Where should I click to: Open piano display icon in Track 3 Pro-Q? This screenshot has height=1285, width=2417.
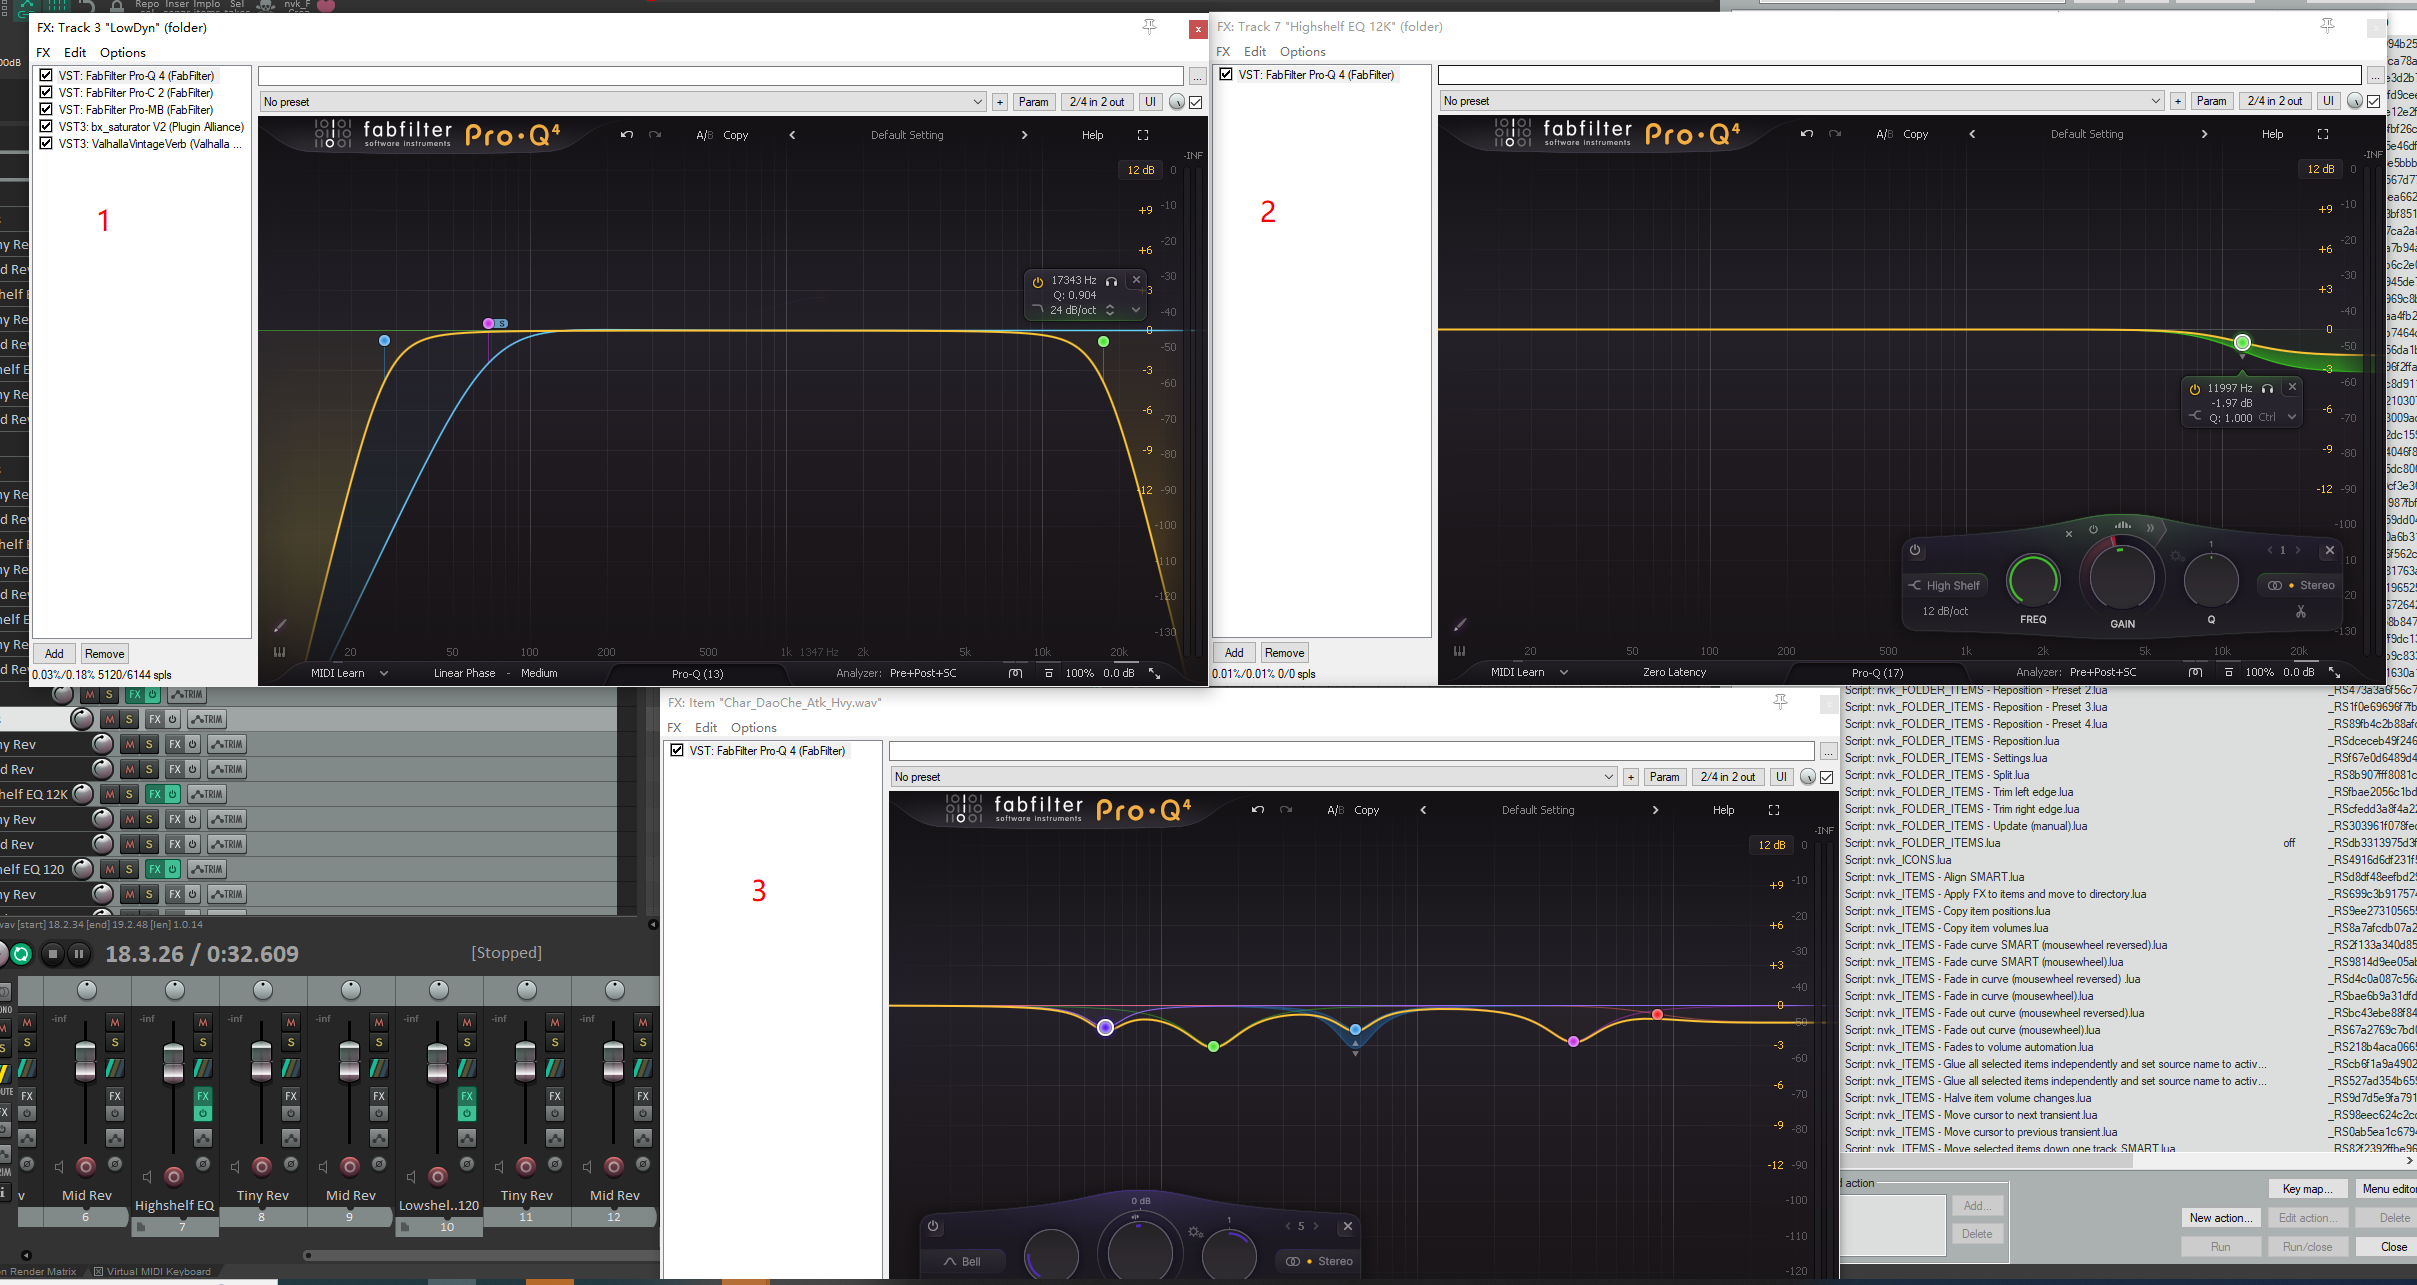point(279,652)
